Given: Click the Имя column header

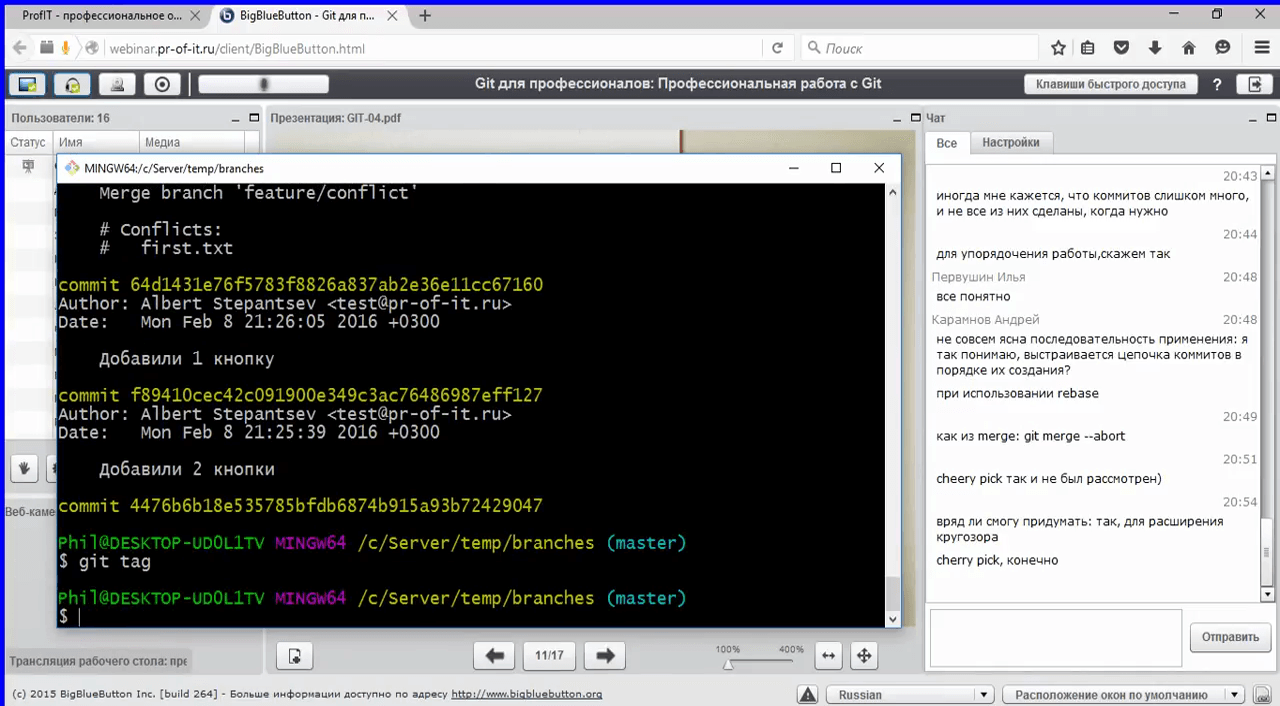Looking at the screenshot, I should [96, 143].
